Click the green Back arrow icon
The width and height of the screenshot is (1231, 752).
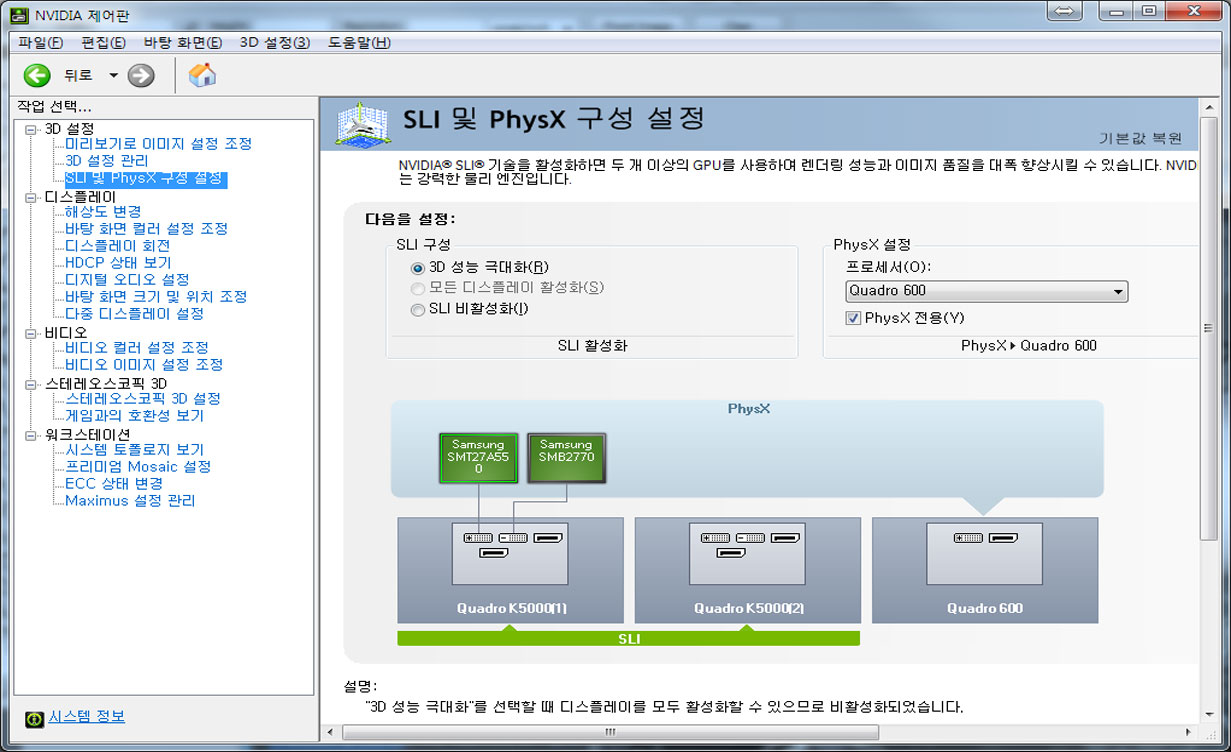click(x=37, y=75)
